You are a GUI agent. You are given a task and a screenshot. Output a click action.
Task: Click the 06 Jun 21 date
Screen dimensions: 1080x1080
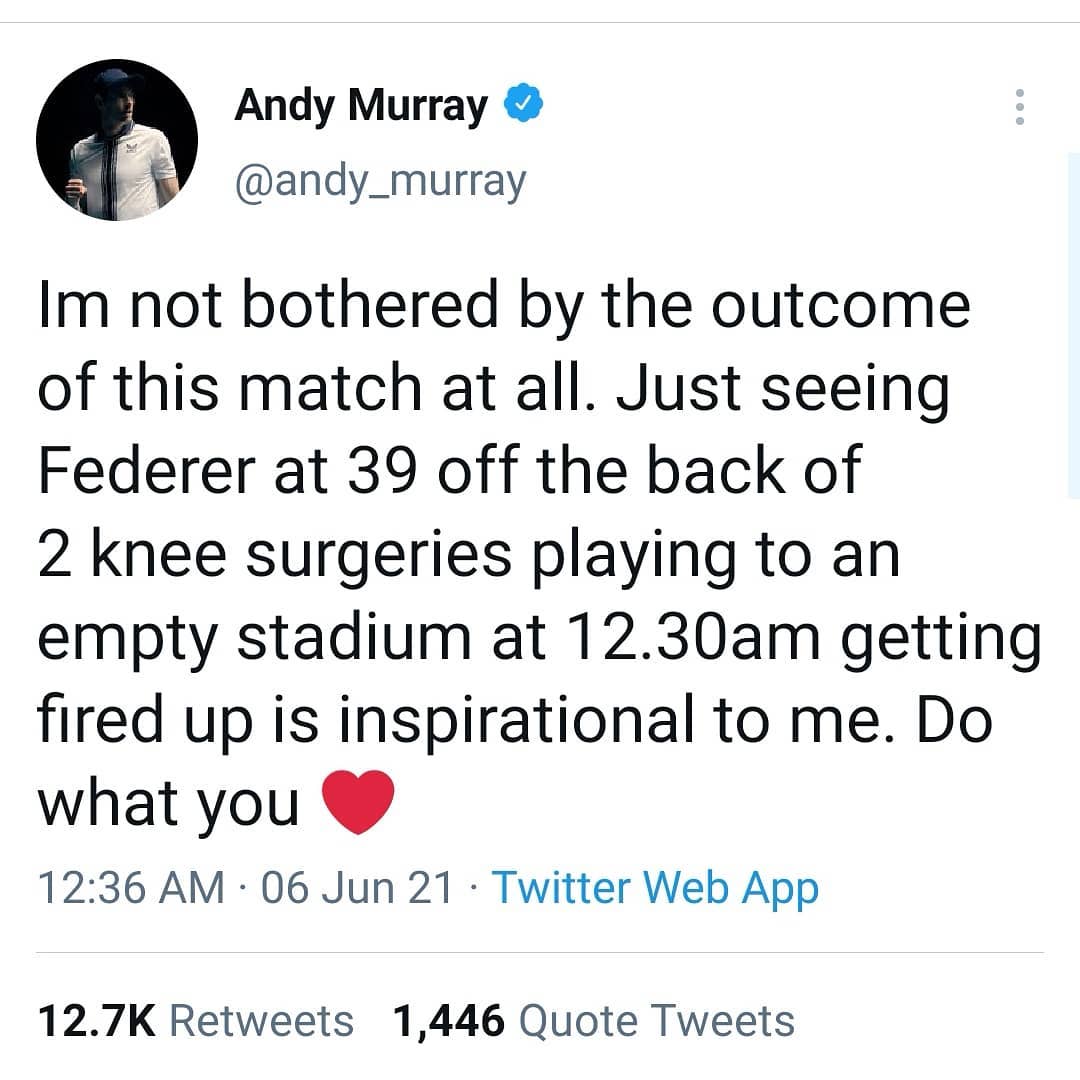356,887
